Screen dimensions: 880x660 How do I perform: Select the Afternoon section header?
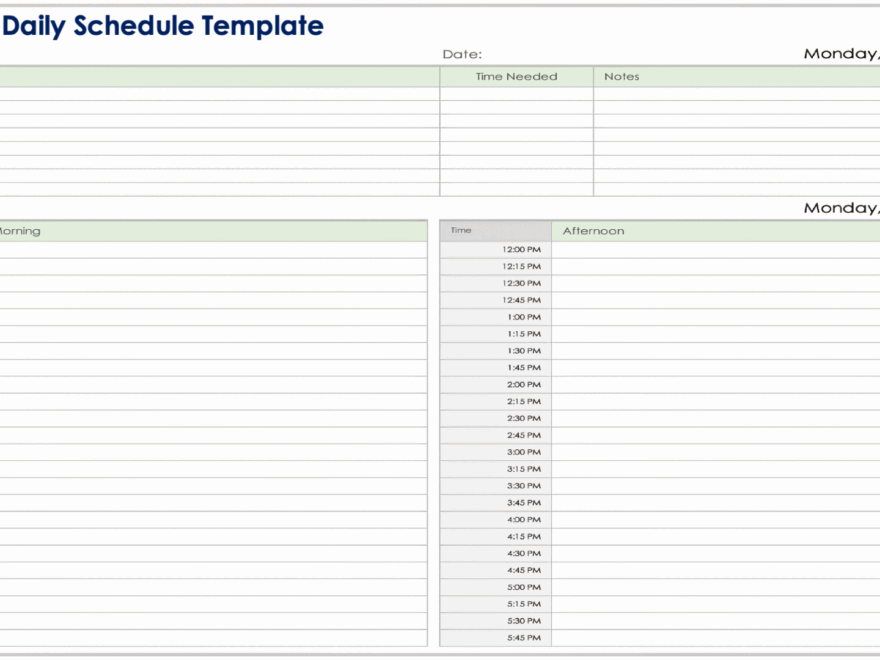(x=594, y=231)
